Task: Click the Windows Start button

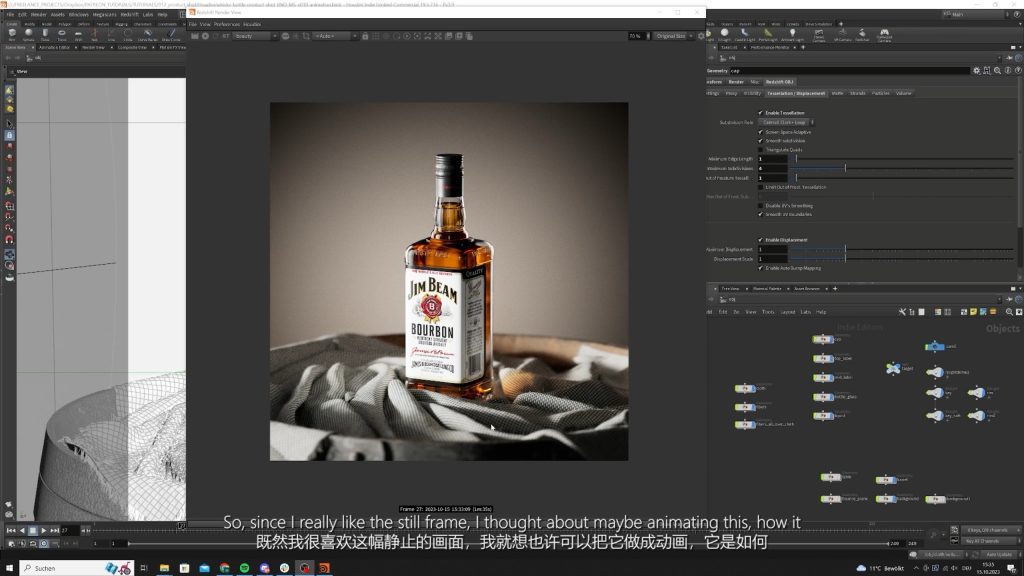Action: tap(9, 568)
